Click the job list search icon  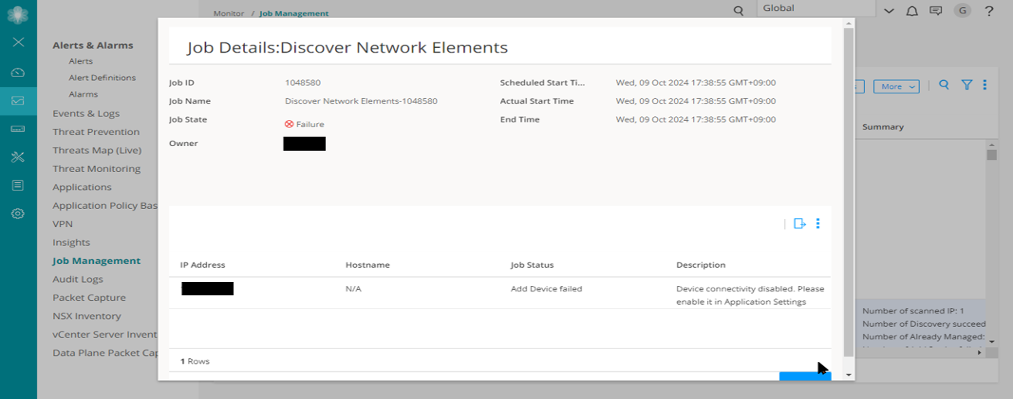pyautogui.click(x=944, y=85)
